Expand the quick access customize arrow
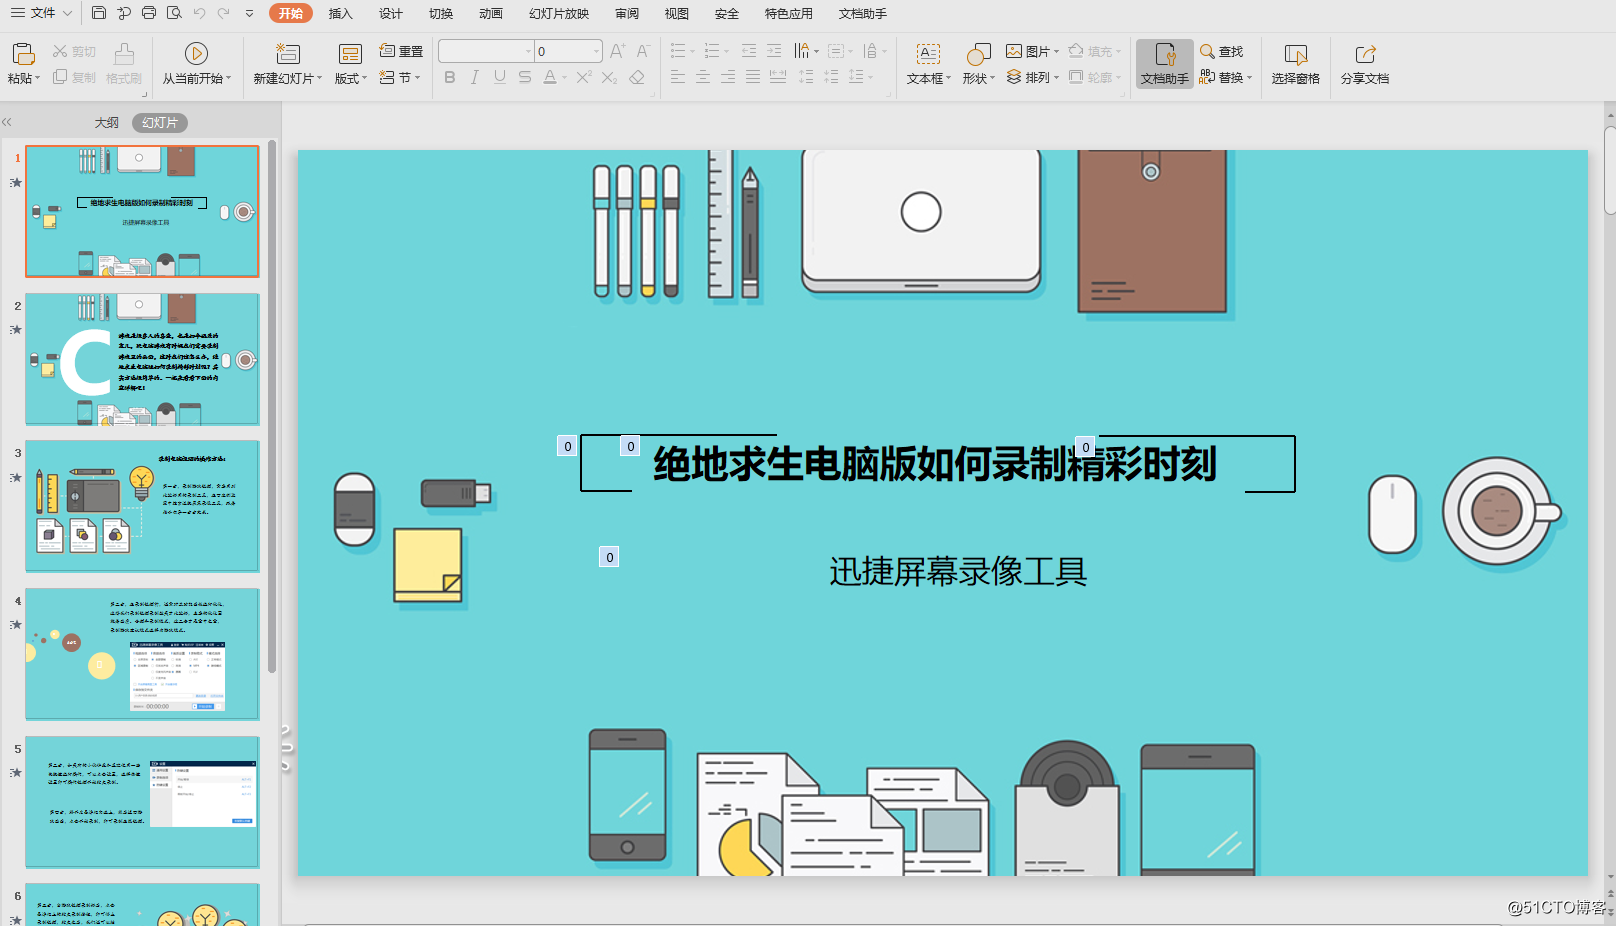Image resolution: width=1616 pixels, height=926 pixels. (x=250, y=13)
